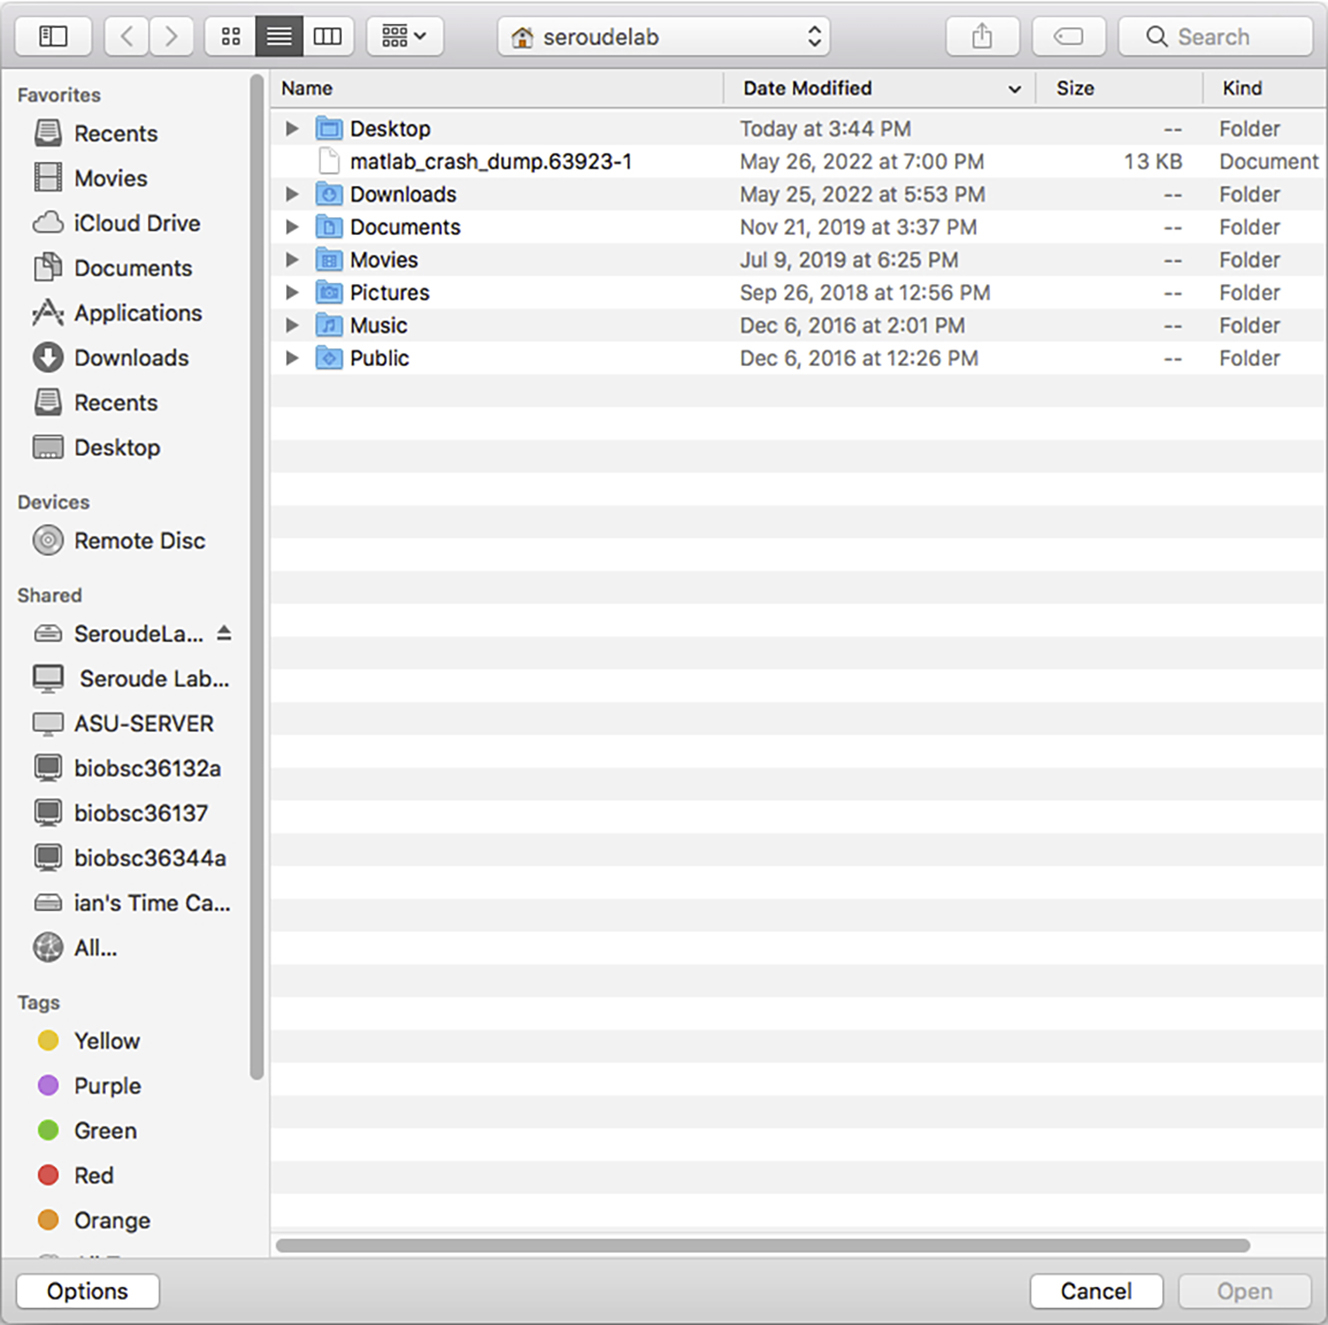Image resolution: width=1328 pixels, height=1325 pixels.
Task: Open the group-by arrange dropdown
Action: point(405,37)
